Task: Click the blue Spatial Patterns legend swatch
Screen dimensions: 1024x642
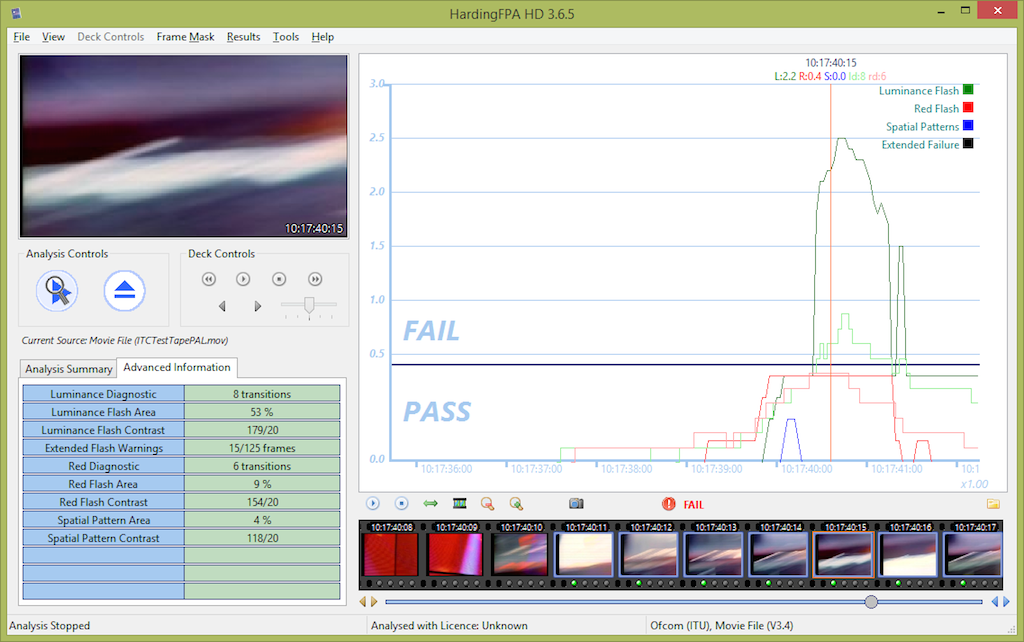Action: [968, 125]
